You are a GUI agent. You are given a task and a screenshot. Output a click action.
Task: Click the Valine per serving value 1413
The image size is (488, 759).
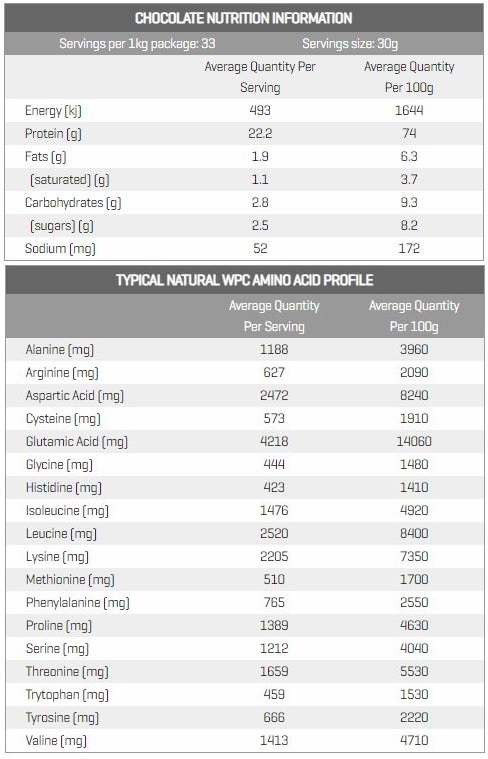(274, 740)
